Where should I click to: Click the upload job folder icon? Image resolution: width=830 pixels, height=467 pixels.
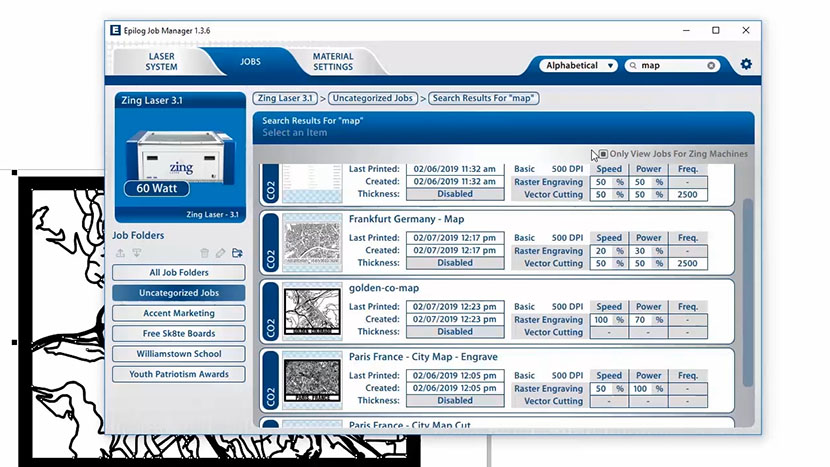tap(121, 254)
